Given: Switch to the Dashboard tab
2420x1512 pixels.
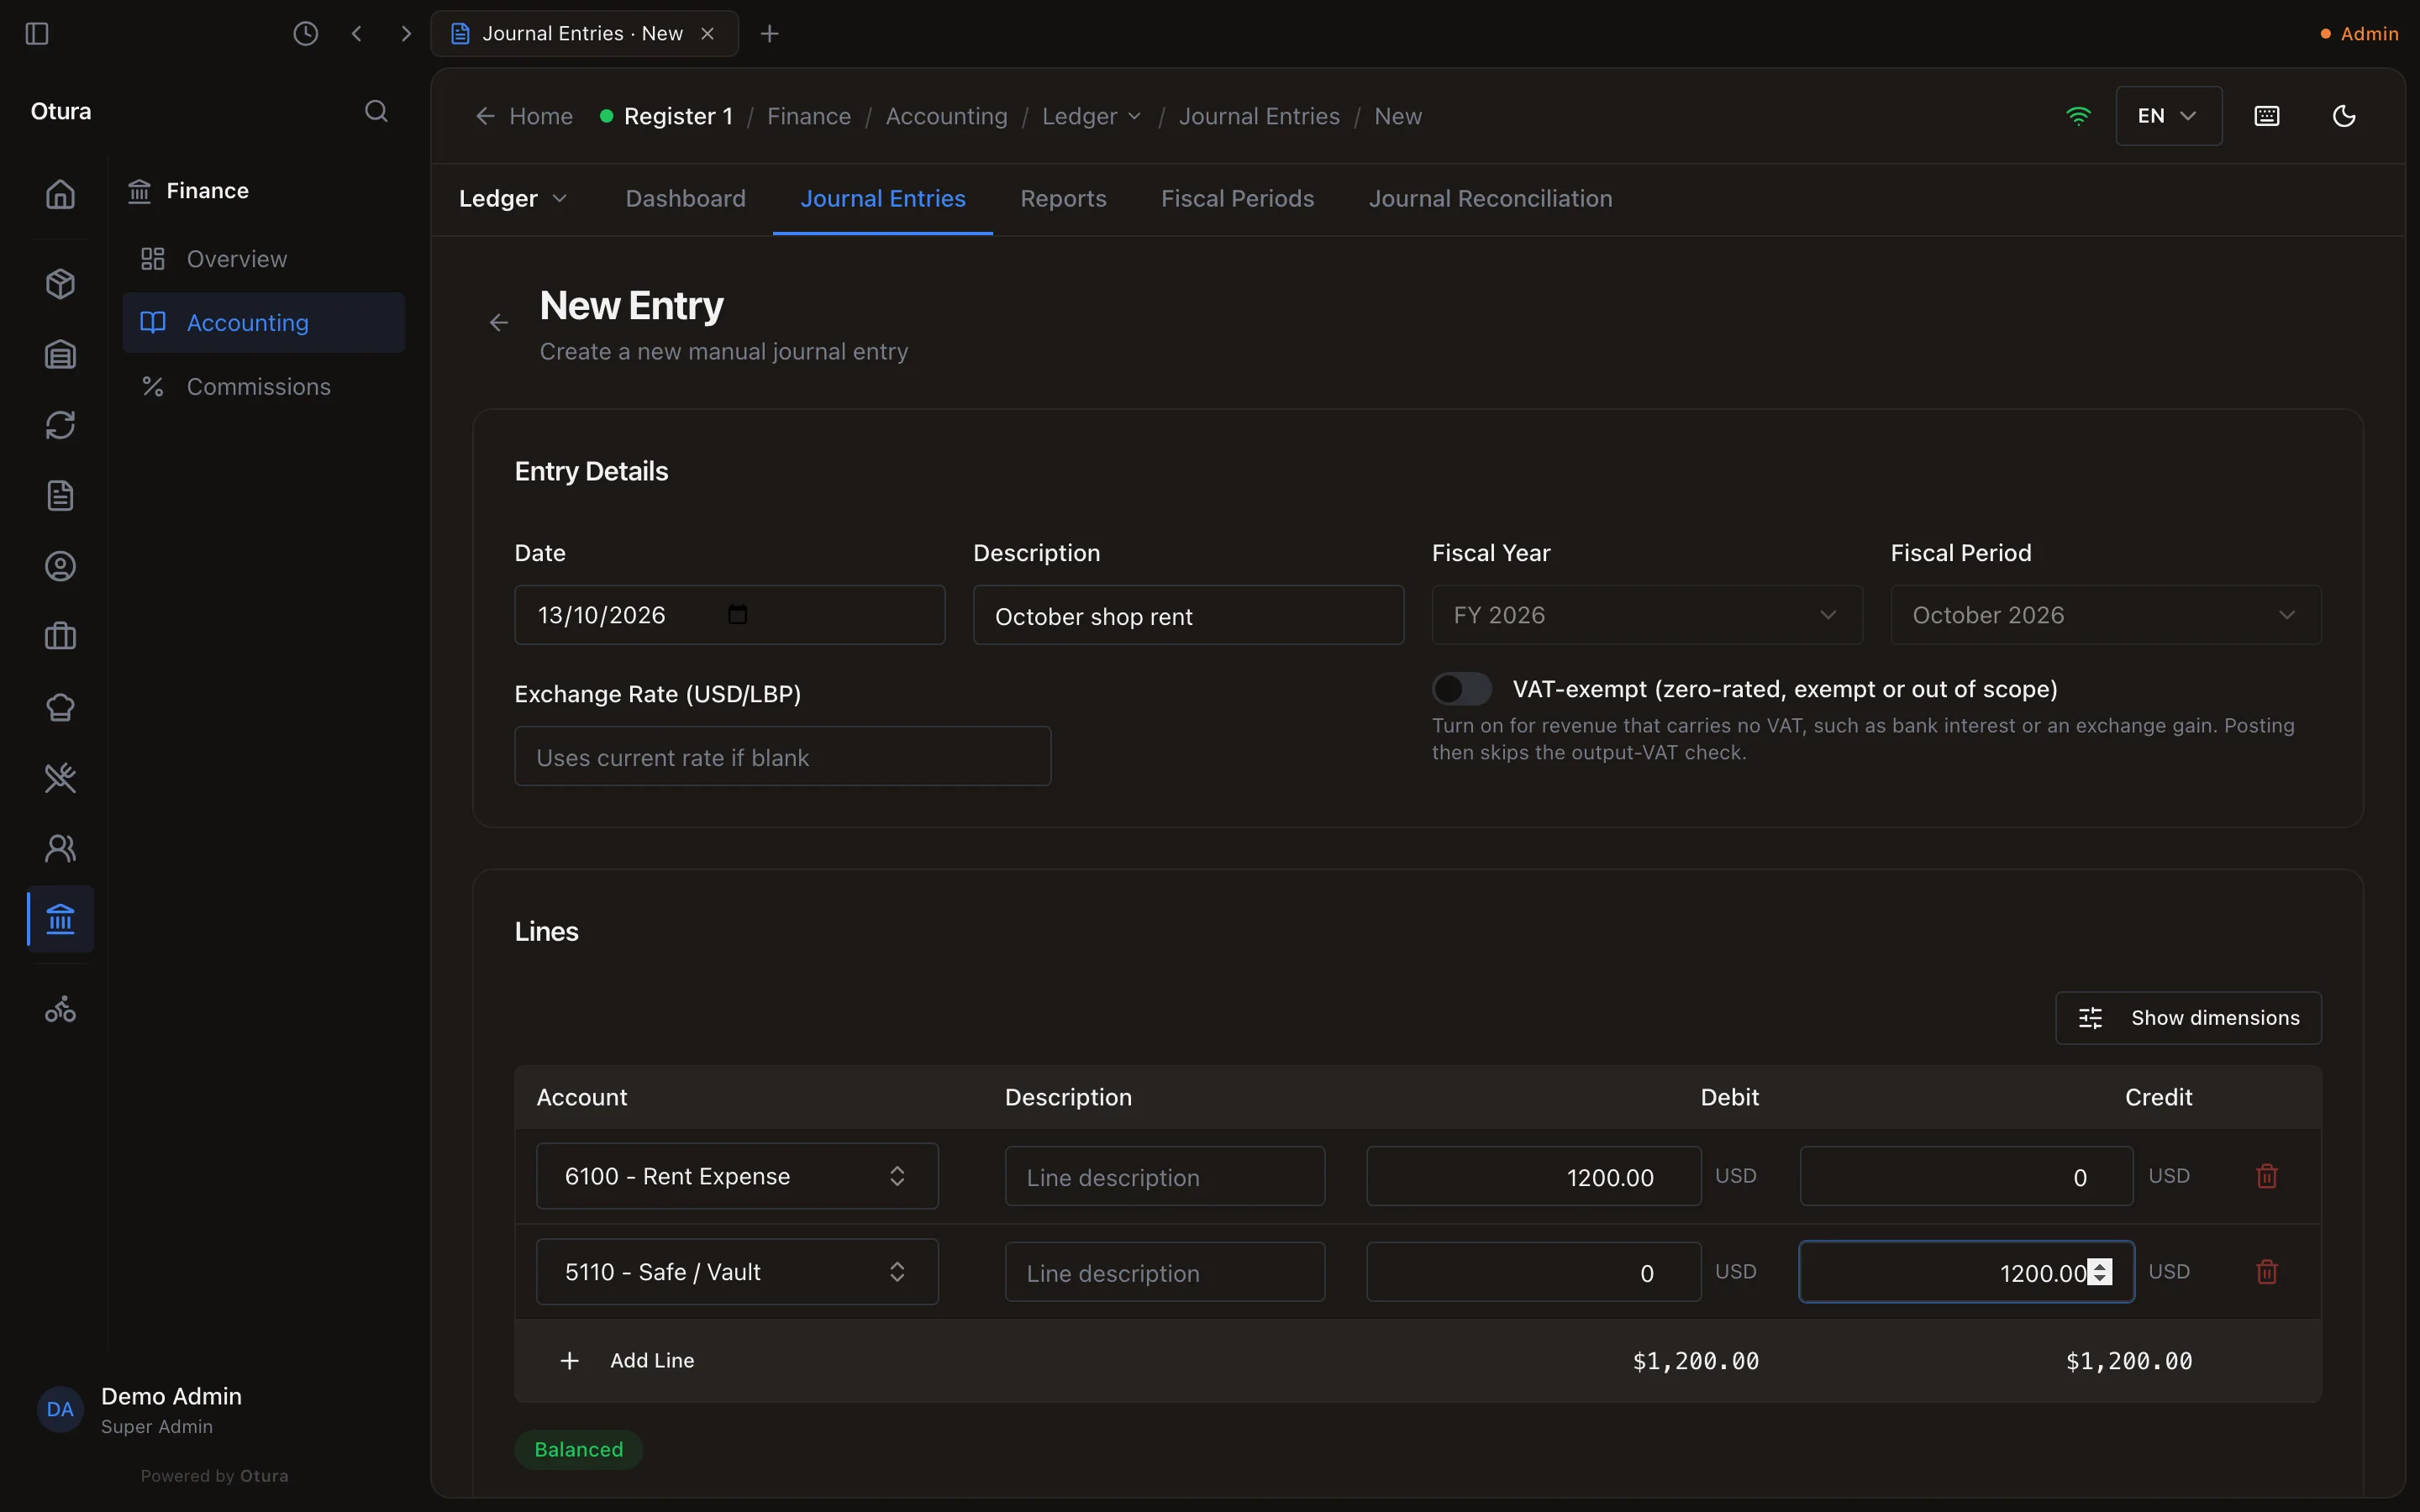Looking at the screenshot, I should point(685,199).
